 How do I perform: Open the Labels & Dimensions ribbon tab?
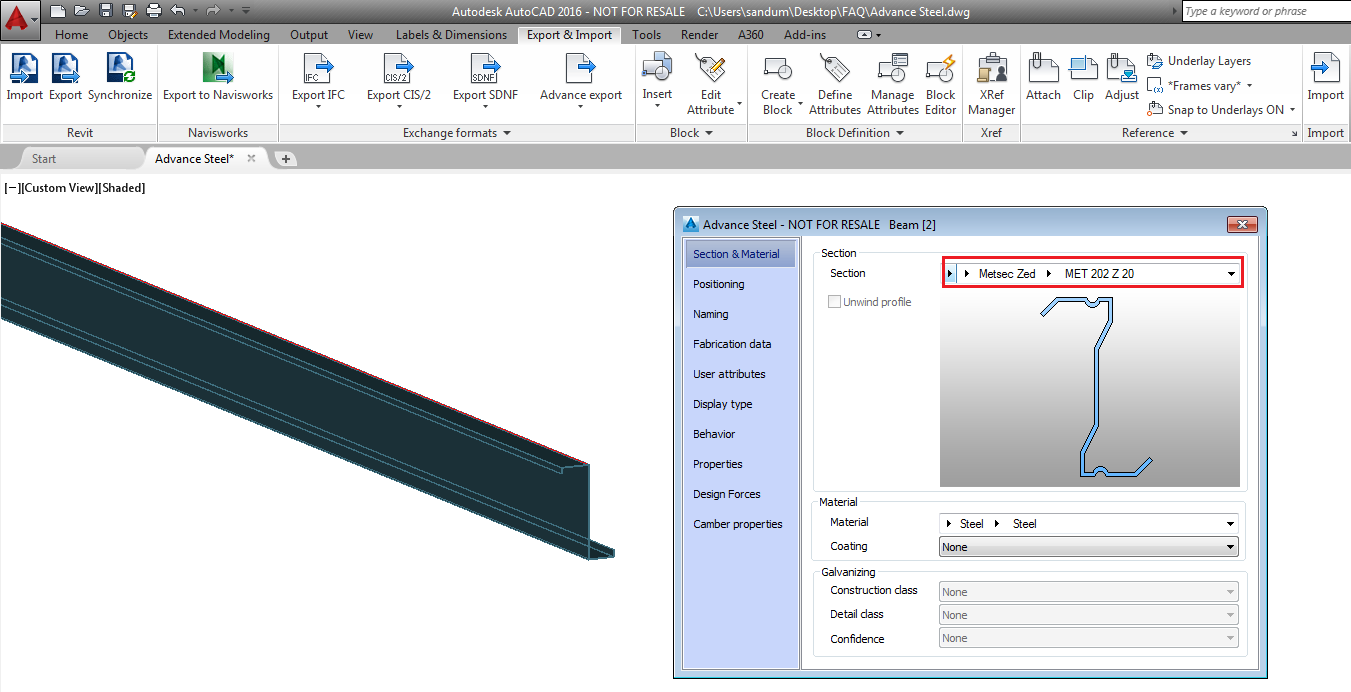coord(450,35)
